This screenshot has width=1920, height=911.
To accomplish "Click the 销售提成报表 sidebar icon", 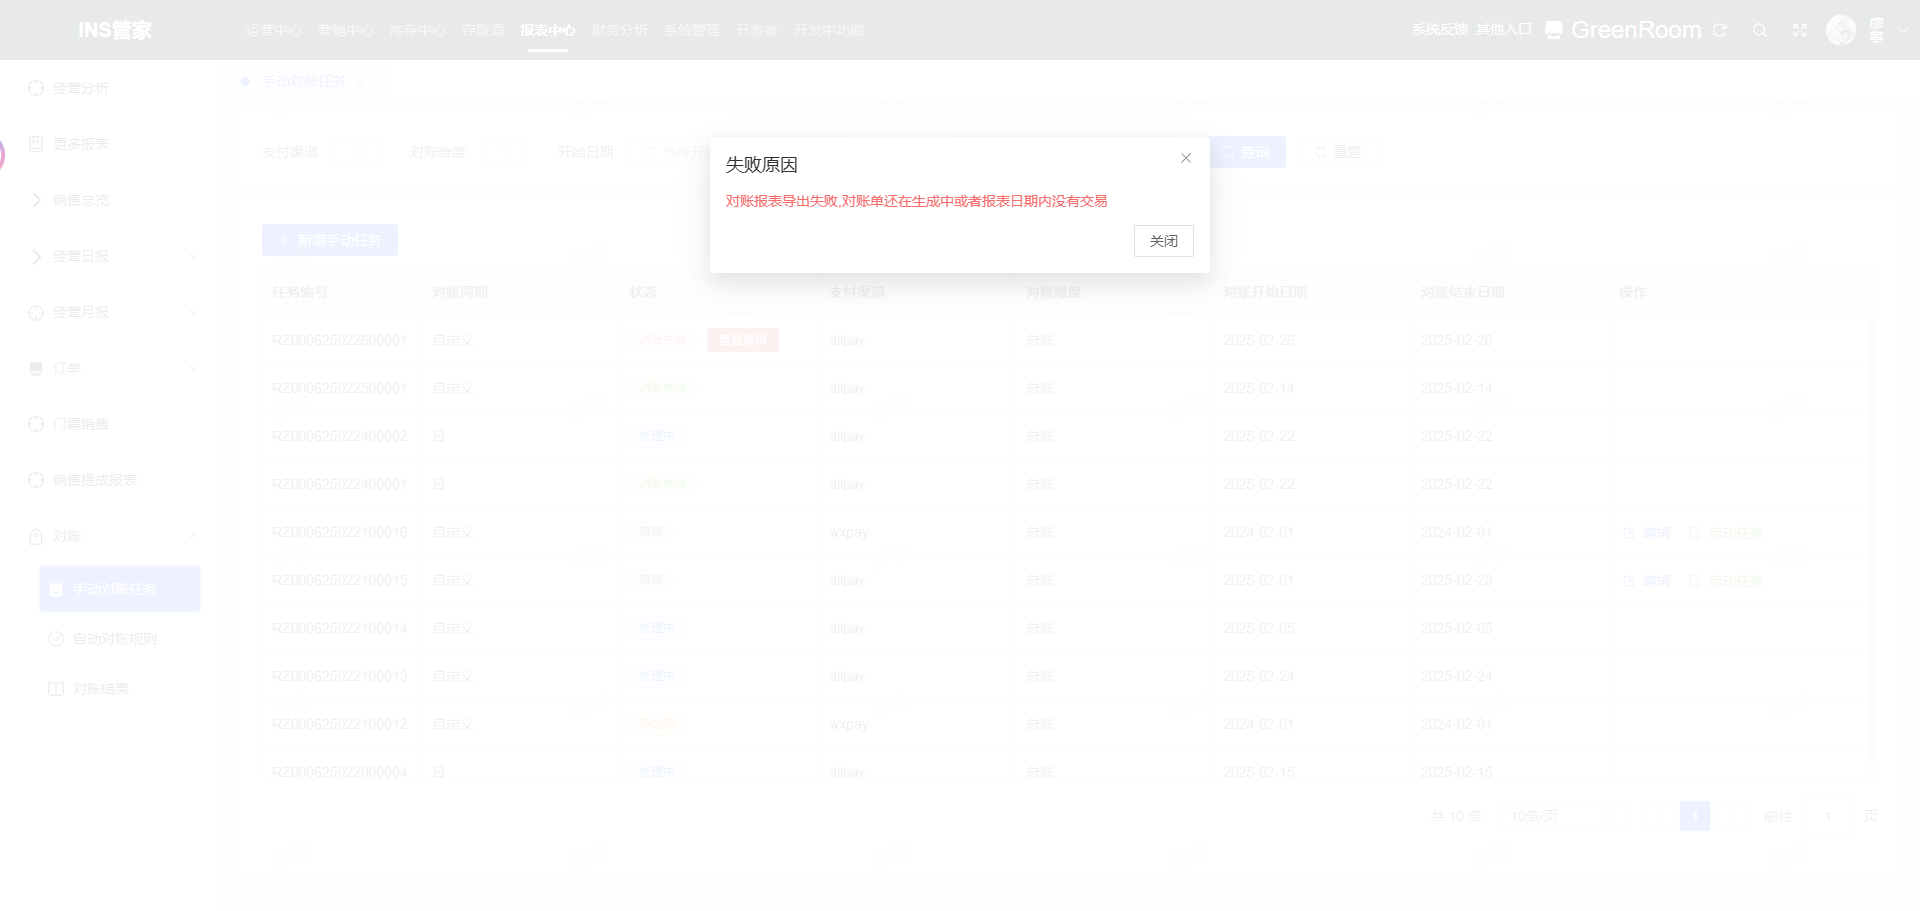I will pos(36,480).
